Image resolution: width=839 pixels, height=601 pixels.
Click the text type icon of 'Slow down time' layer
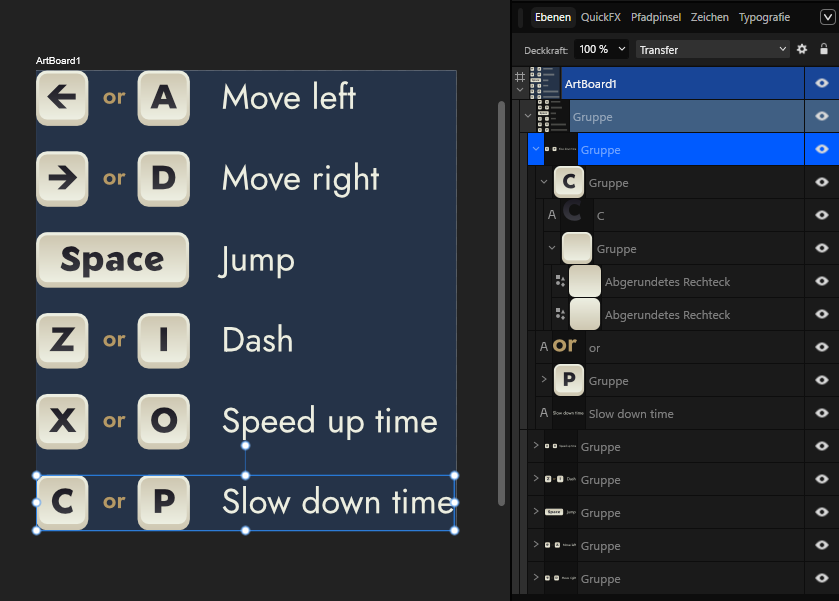click(x=544, y=413)
